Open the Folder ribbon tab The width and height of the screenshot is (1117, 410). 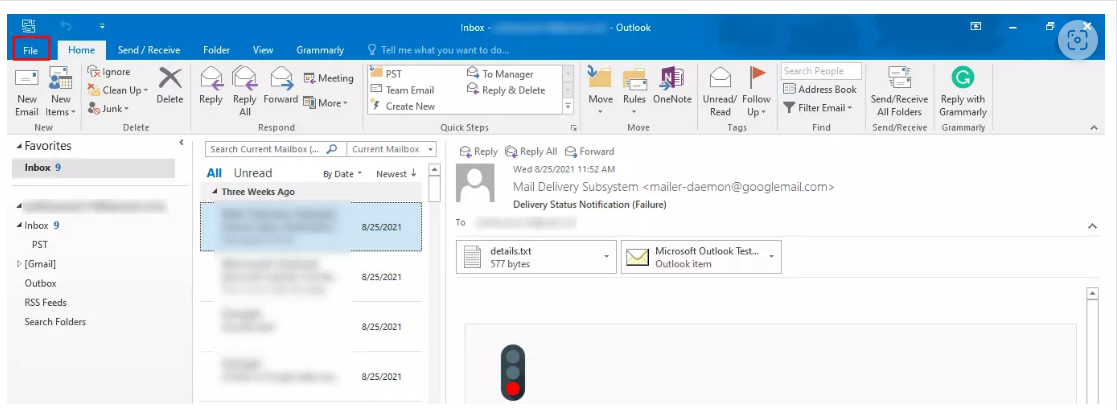pos(216,50)
